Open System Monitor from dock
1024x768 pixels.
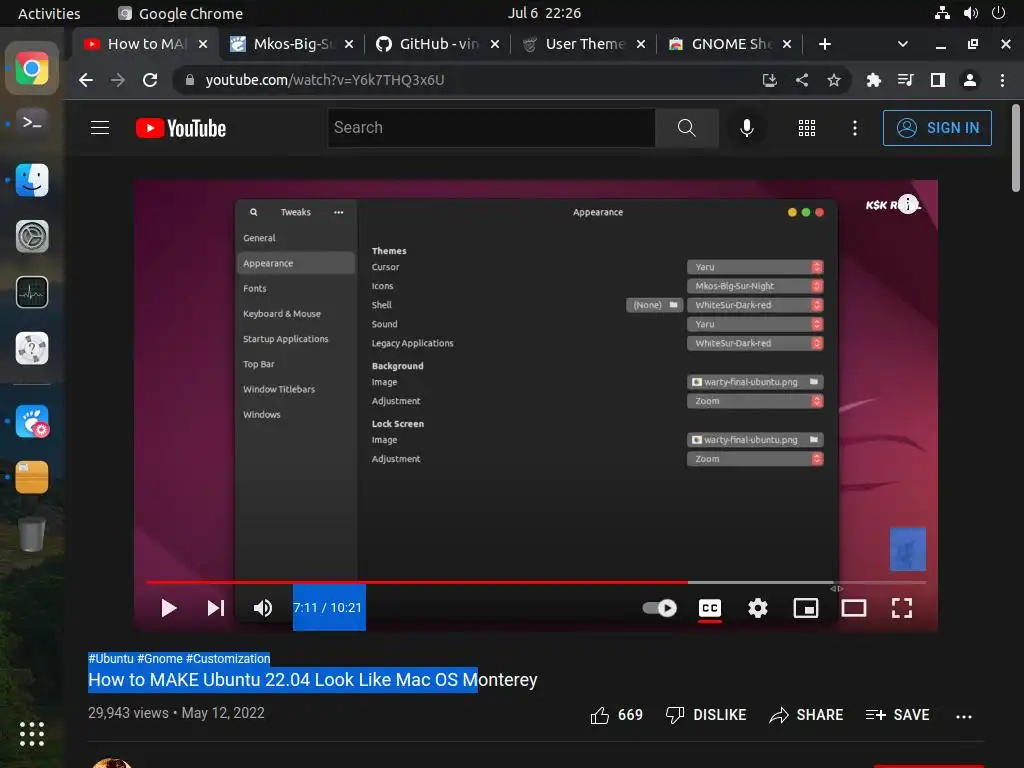(32, 292)
